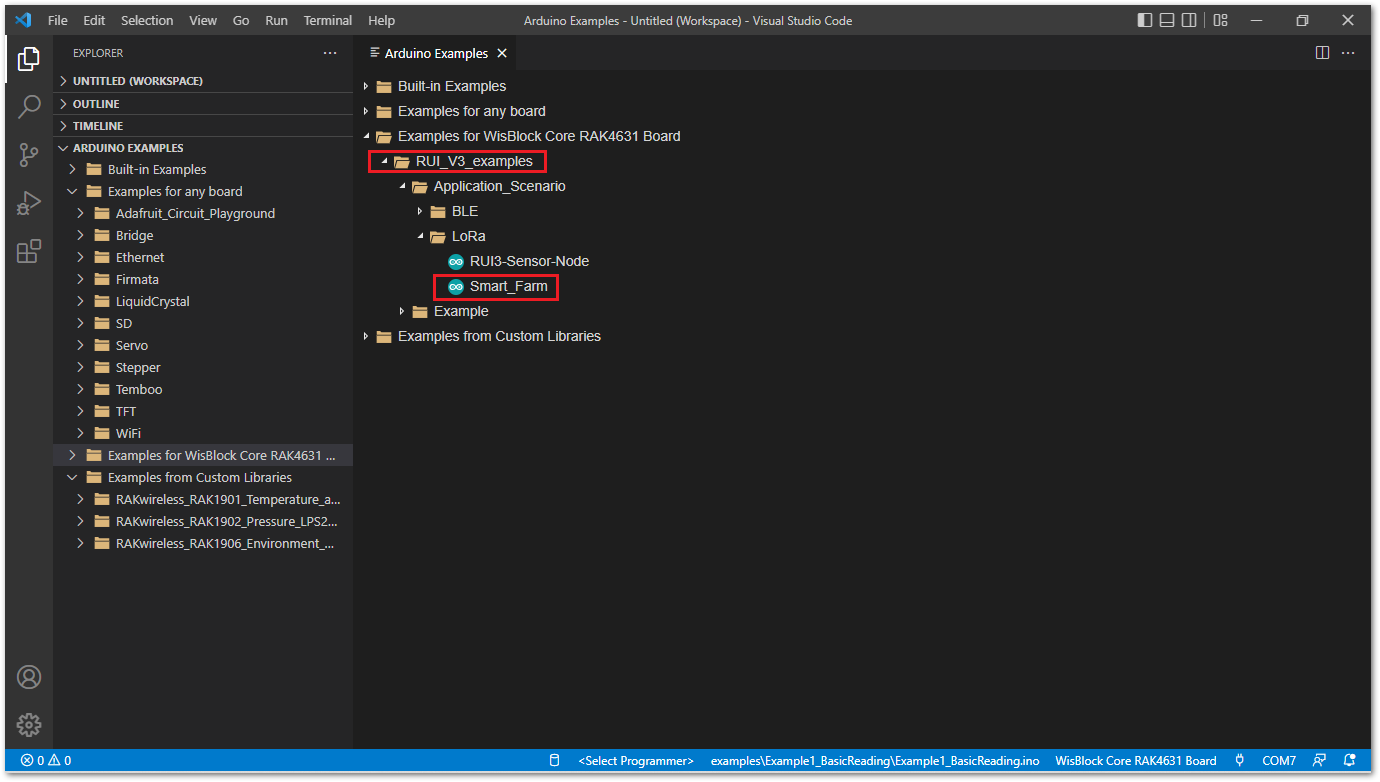Open the RUI3-Sensor-Node Arduino sketch icon
The width and height of the screenshot is (1380, 782).
pos(456,261)
